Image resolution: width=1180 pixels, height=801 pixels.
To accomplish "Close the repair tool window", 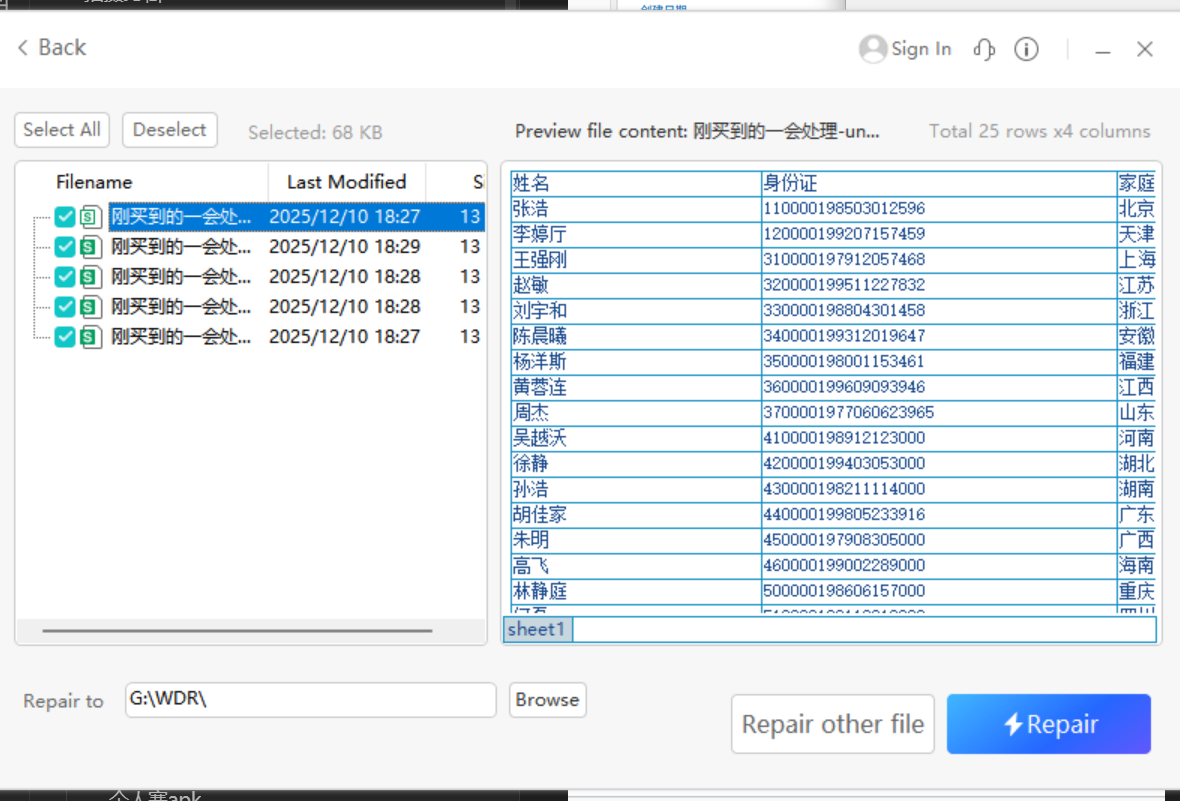I will (x=1145, y=49).
